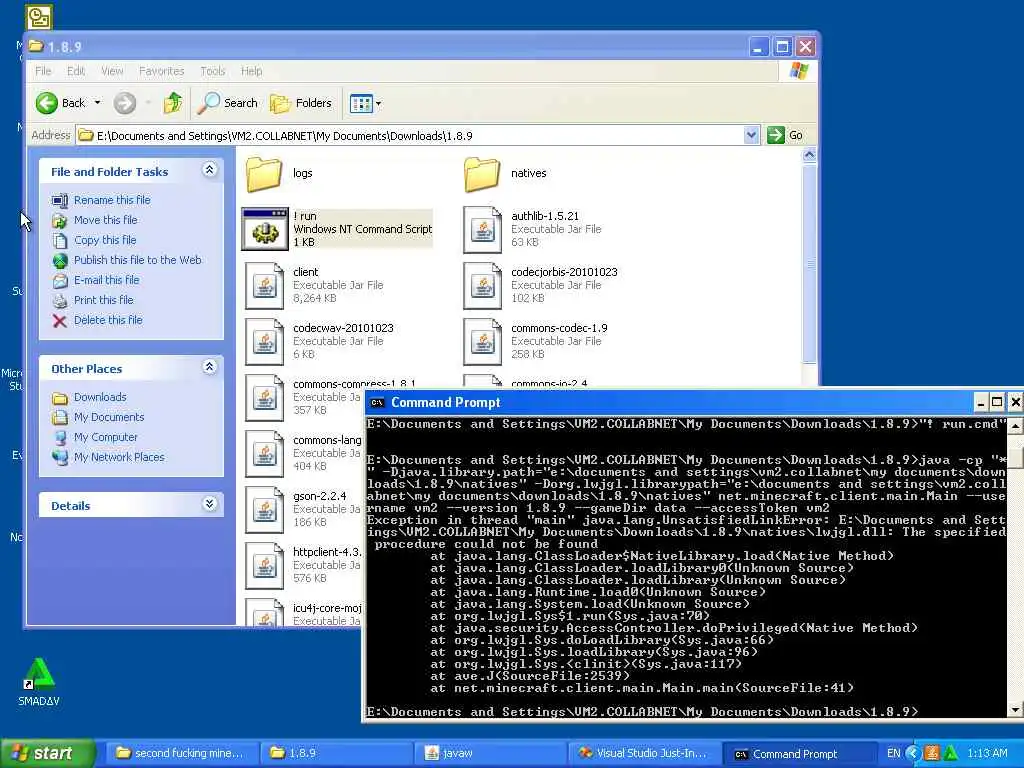Expand the Details panel
The height and width of the screenshot is (768, 1024).
coord(209,504)
